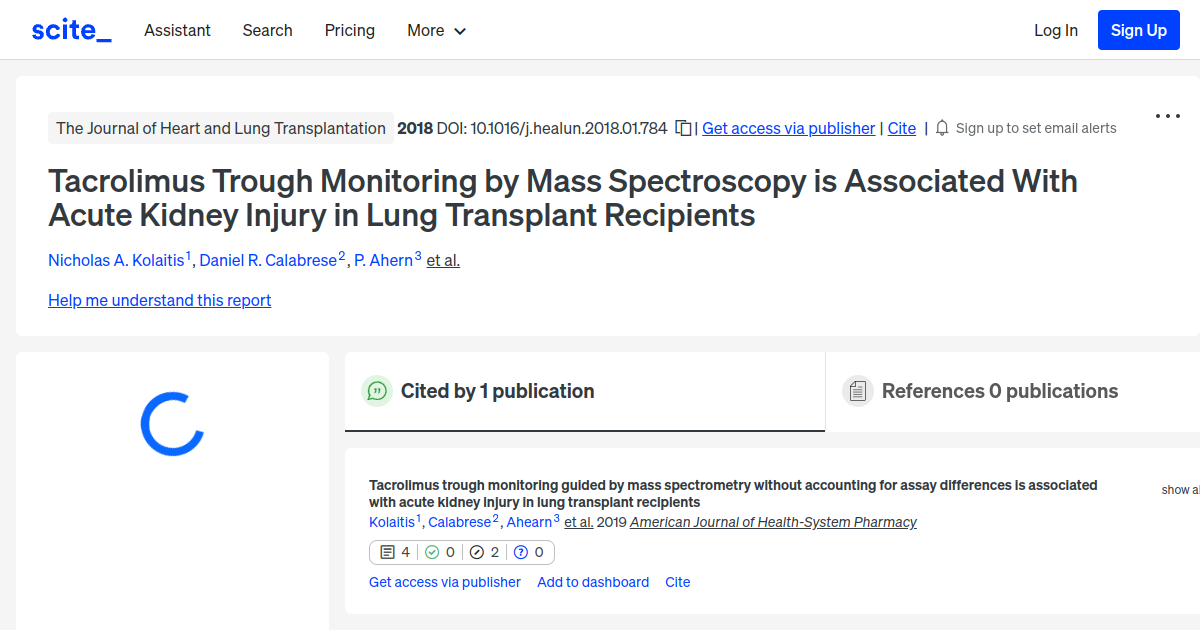Click the green quote icon beside Cited by

point(377,391)
